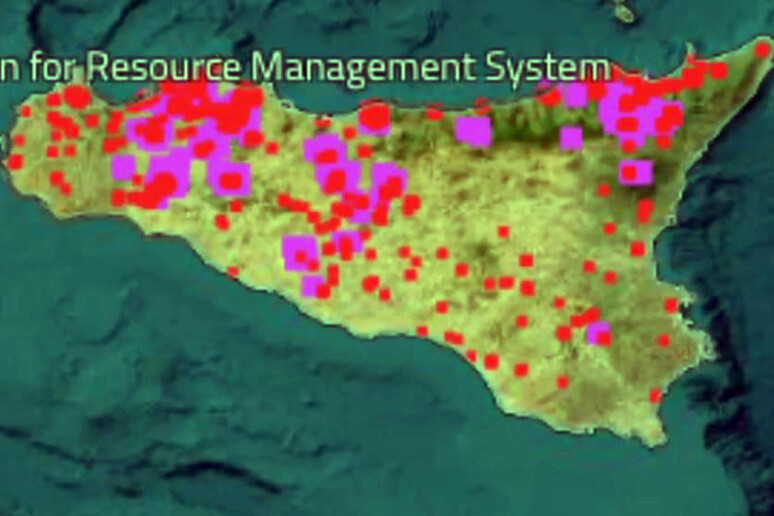Click the lone red hotspot on the southwestern coastline

coord(233,271)
